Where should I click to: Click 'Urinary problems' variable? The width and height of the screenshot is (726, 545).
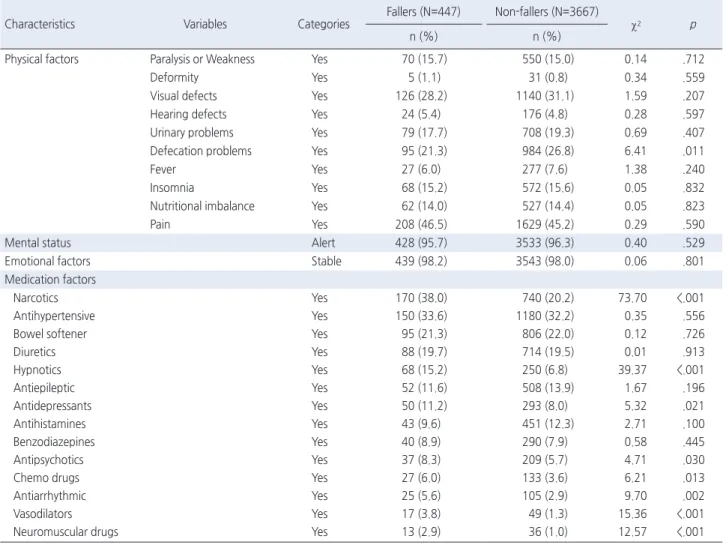click(192, 132)
